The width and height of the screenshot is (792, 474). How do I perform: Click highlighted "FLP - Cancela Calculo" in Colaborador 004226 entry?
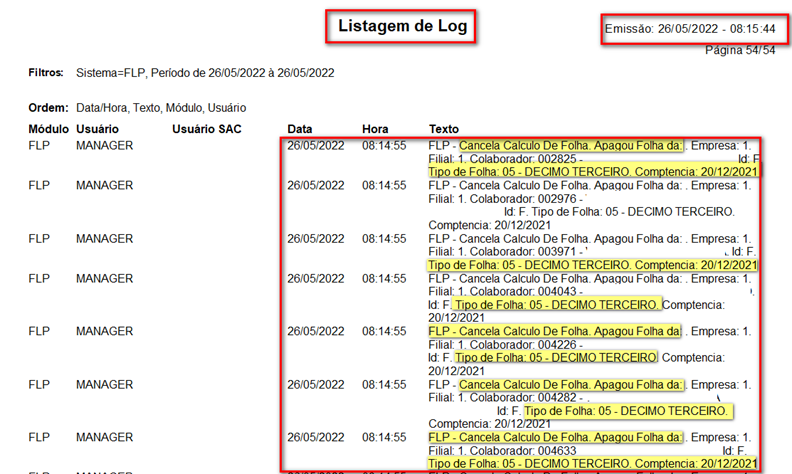pyautogui.click(x=555, y=331)
